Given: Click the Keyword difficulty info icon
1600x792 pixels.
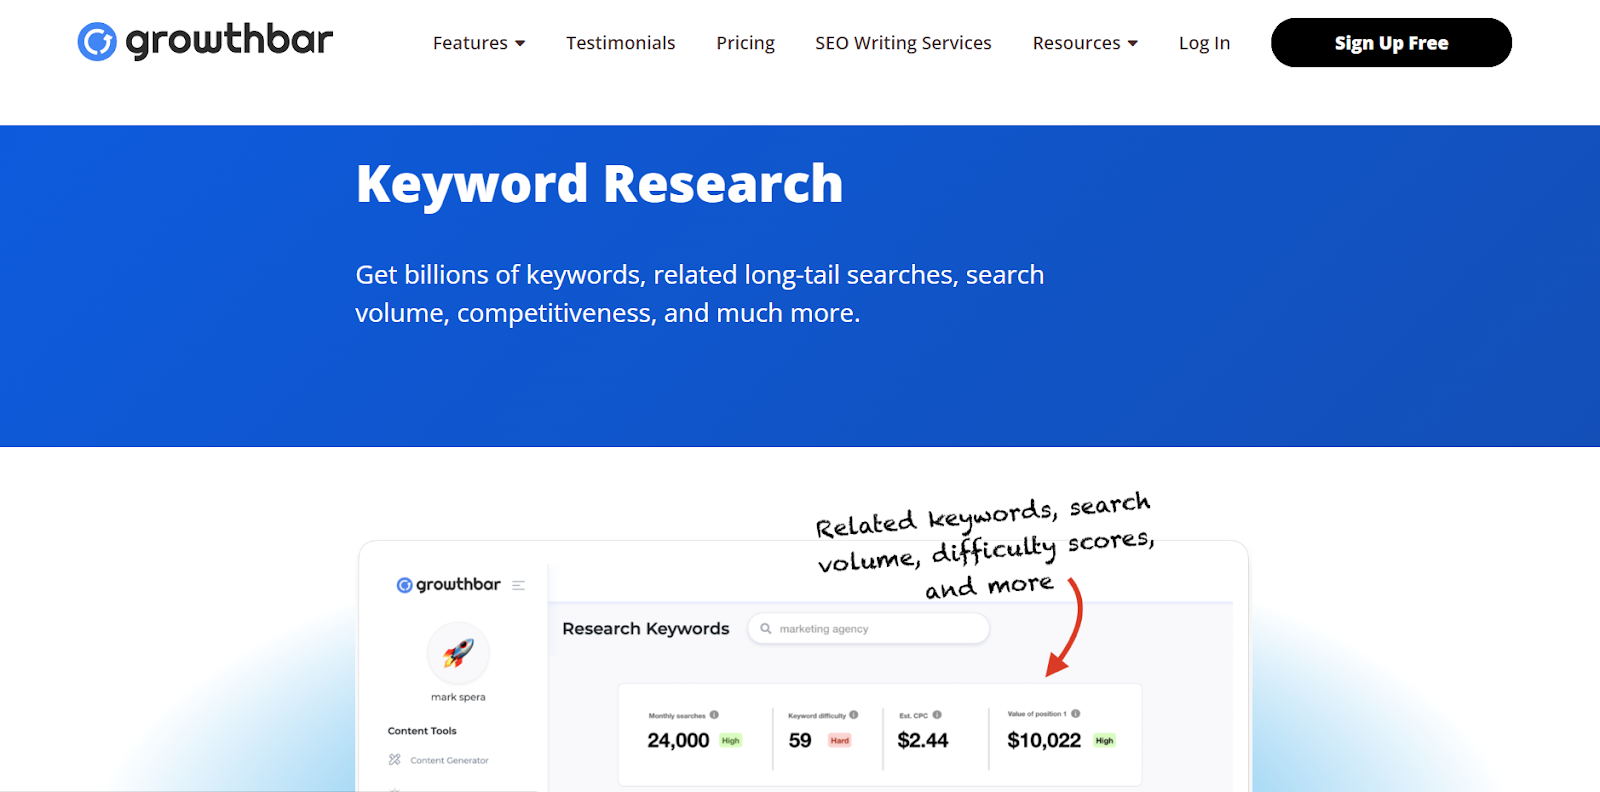Looking at the screenshot, I should point(854,715).
